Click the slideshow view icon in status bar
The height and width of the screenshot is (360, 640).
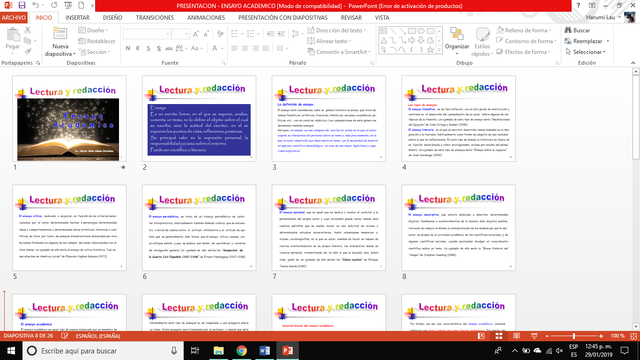(x=534, y=336)
